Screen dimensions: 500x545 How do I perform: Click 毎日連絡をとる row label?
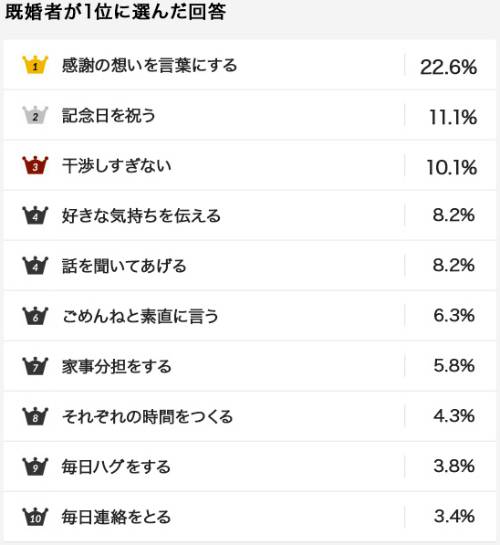(x=116, y=517)
